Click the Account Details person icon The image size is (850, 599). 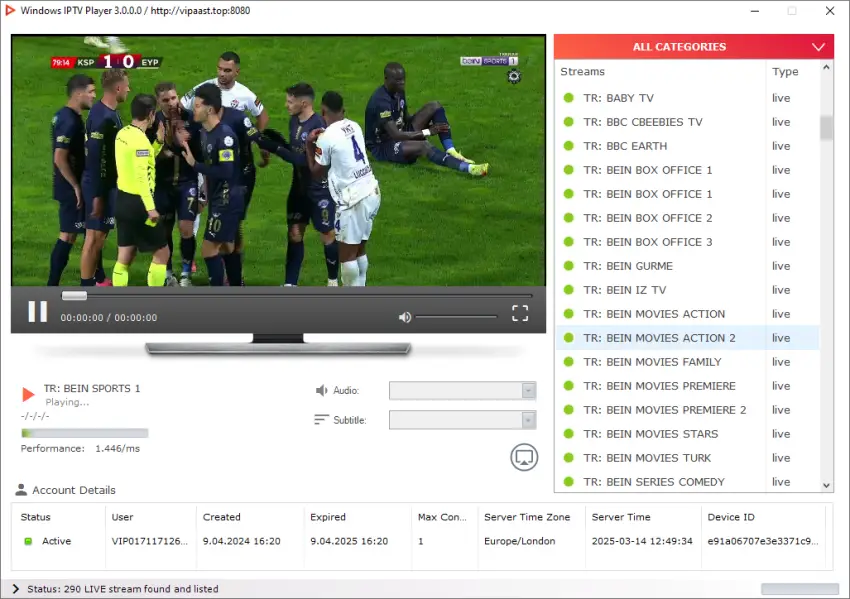(x=21, y=489)
